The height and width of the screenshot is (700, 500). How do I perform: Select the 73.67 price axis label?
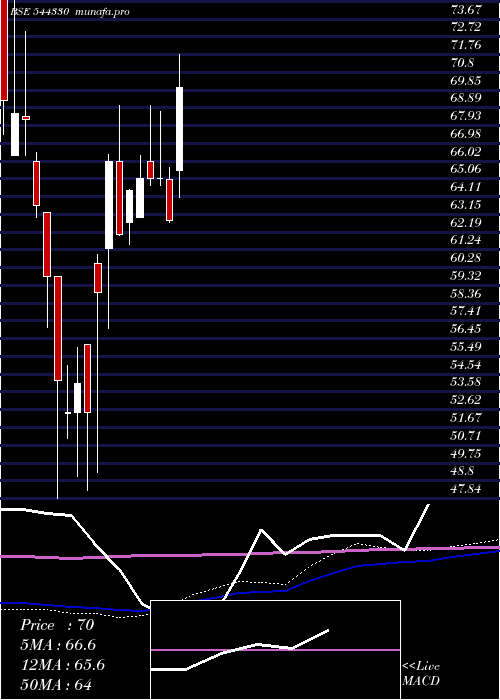pyautogui.click(x=466, y=9)
